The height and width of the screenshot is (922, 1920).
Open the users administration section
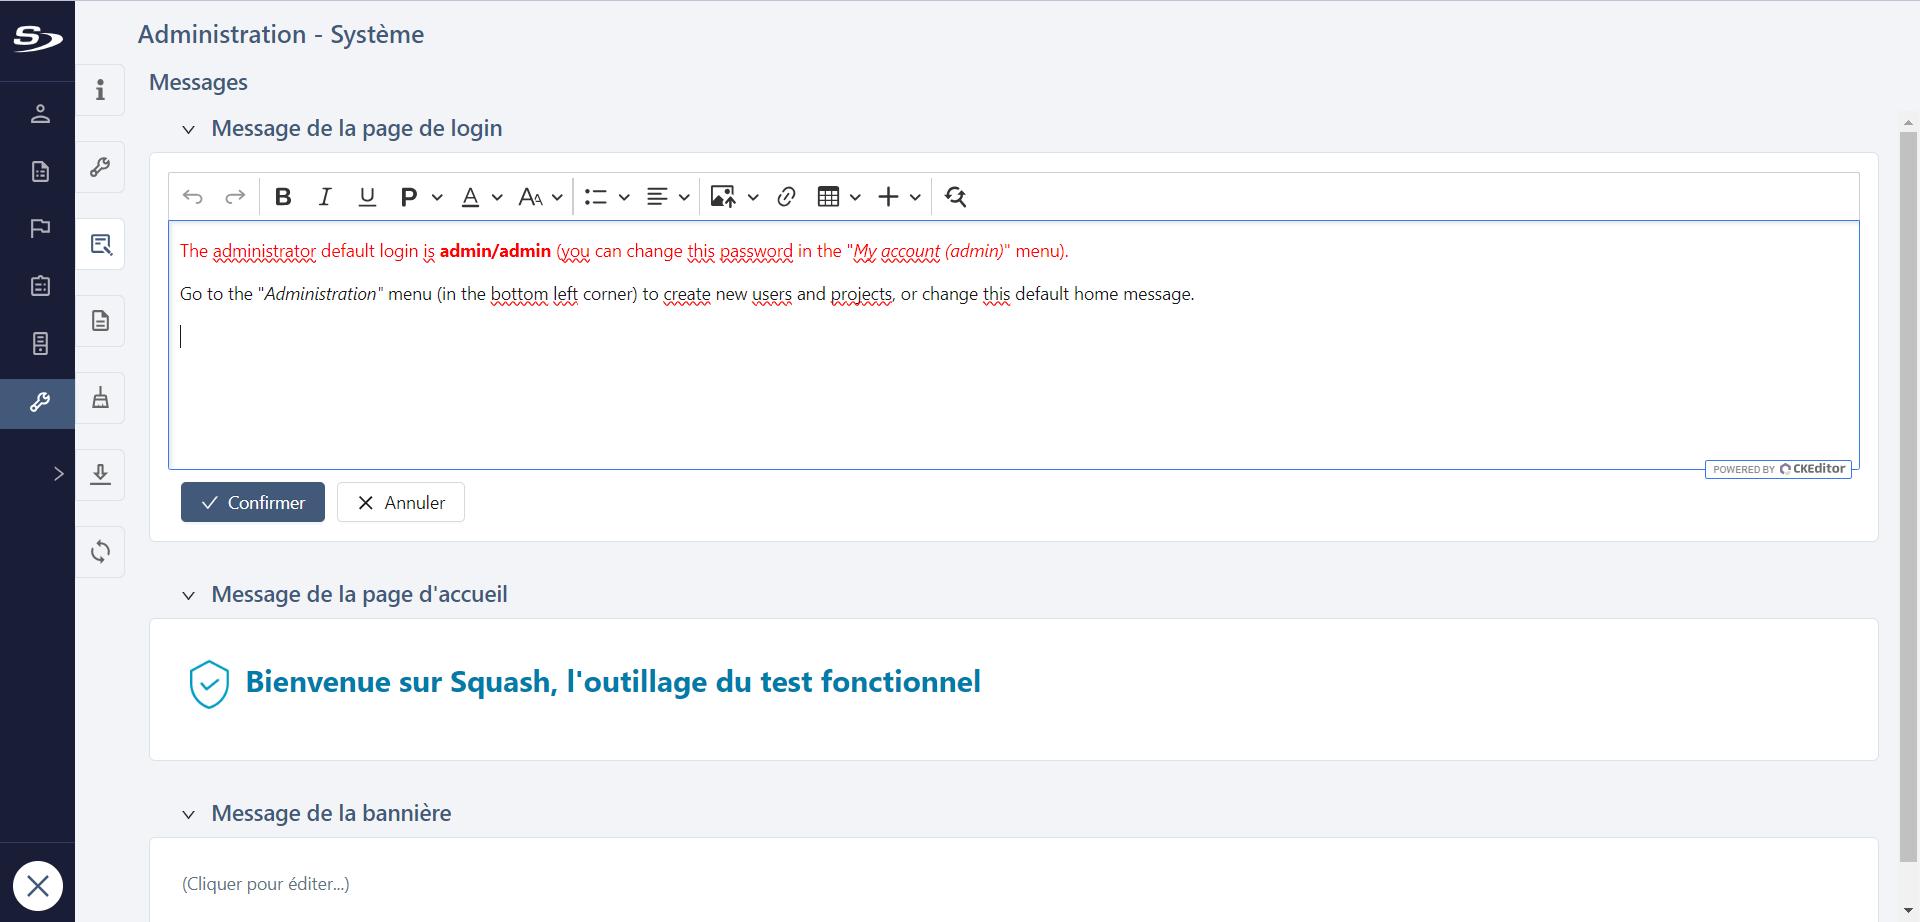40,113
